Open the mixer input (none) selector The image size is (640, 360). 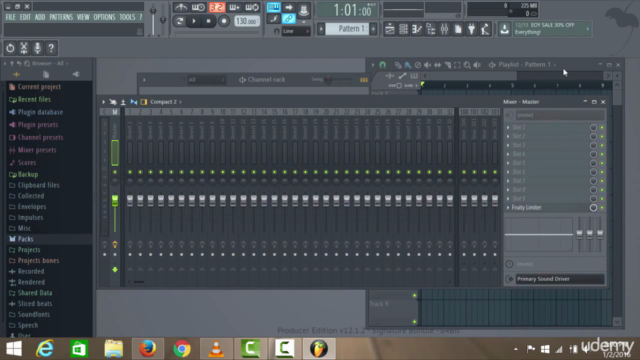click(x=560, y=115)
